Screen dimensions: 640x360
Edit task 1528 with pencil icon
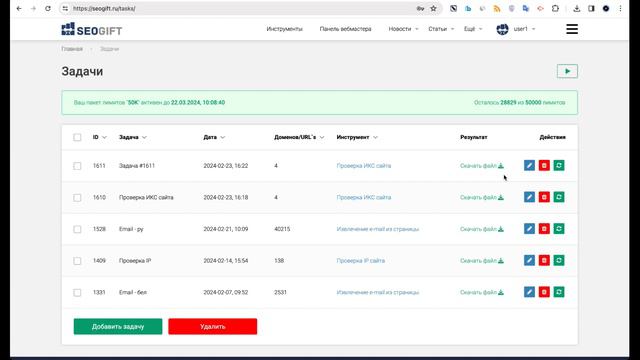[x=529, y=229]
